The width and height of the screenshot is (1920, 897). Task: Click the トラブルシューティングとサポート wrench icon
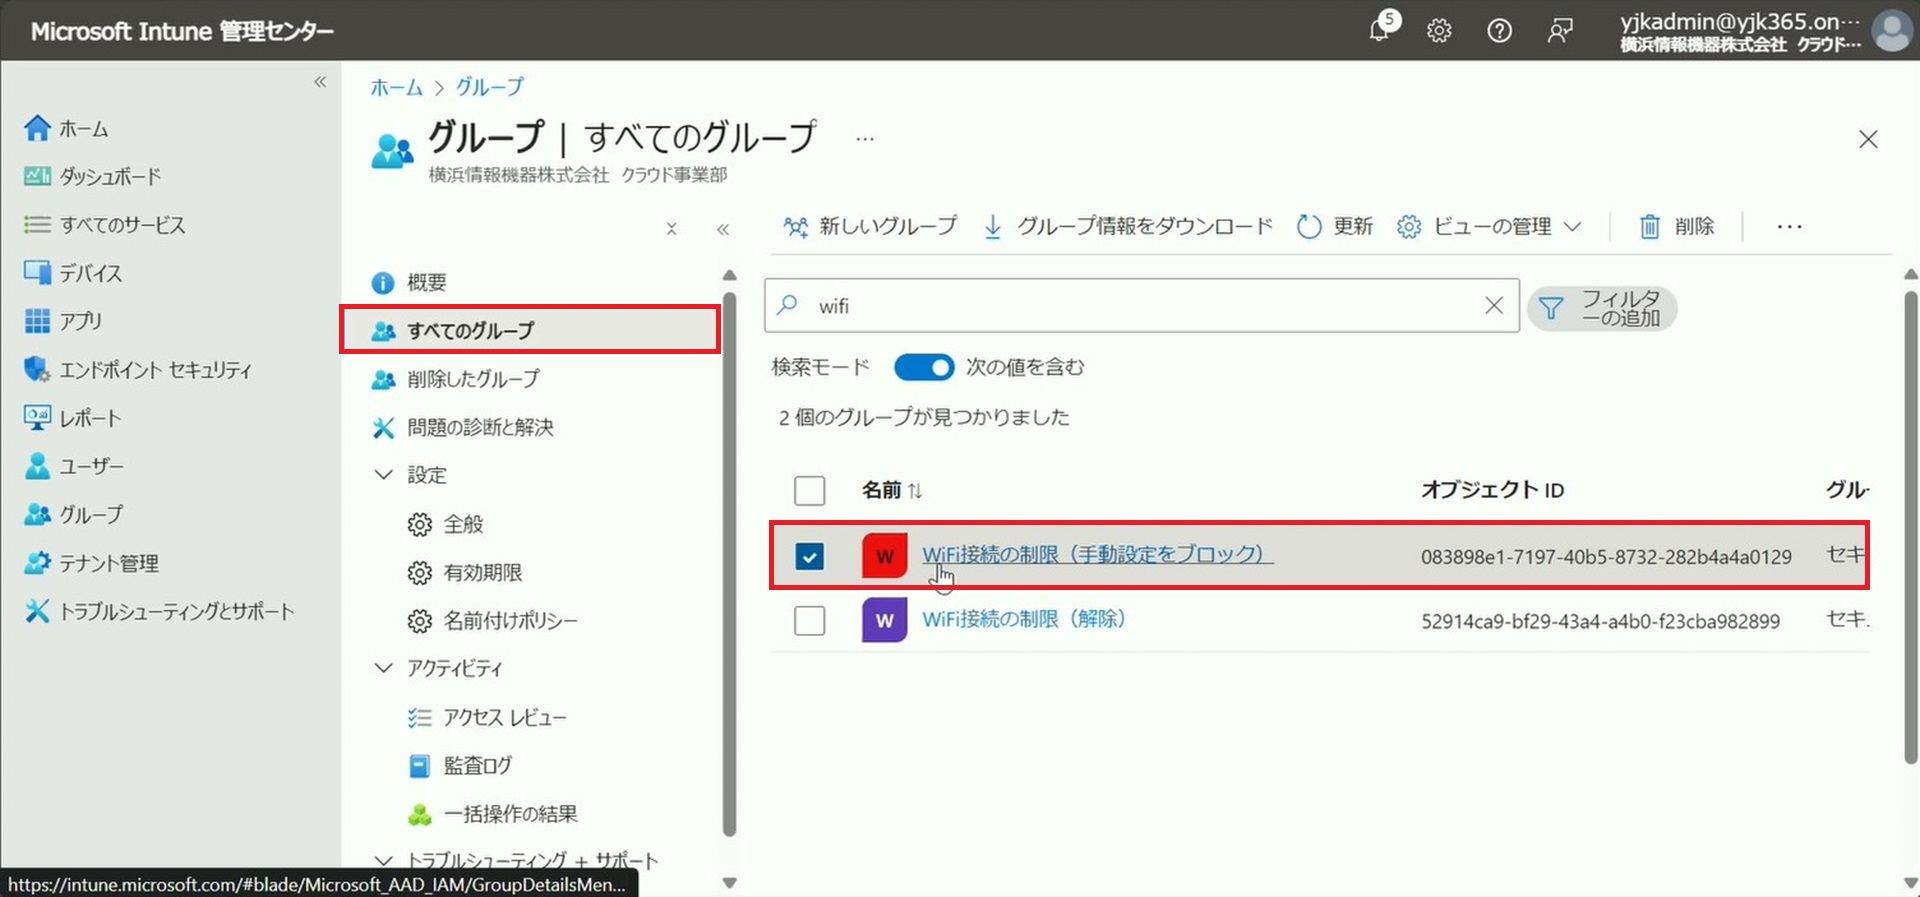click(x=37, y=611)
